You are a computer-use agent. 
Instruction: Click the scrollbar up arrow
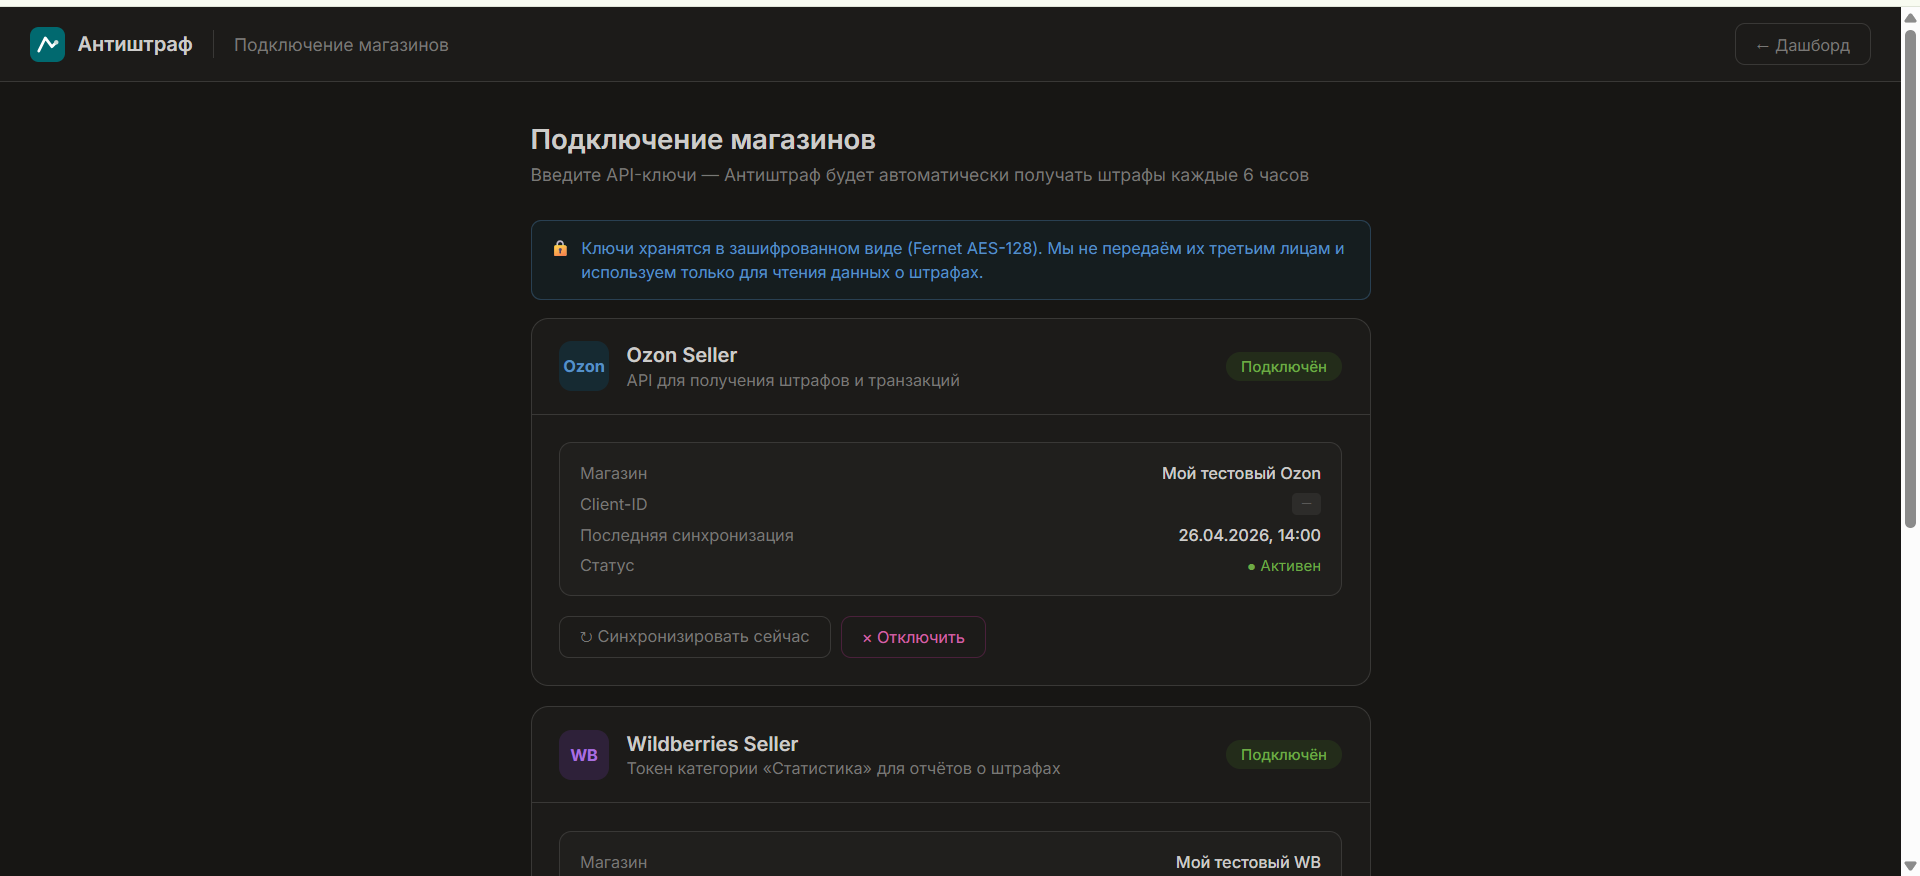point(1910,17)
